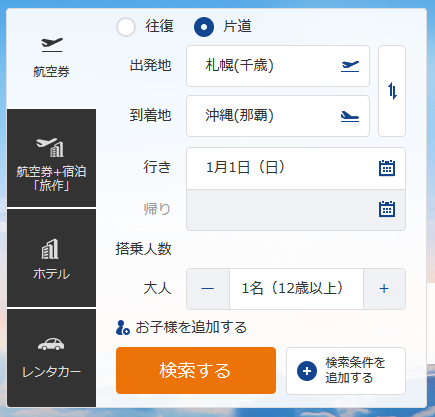Viewport: 435px width, 417px height.
Task: Click the 搭乗人数 heading text
Action: pyautogui.click(x=143, y=249)
